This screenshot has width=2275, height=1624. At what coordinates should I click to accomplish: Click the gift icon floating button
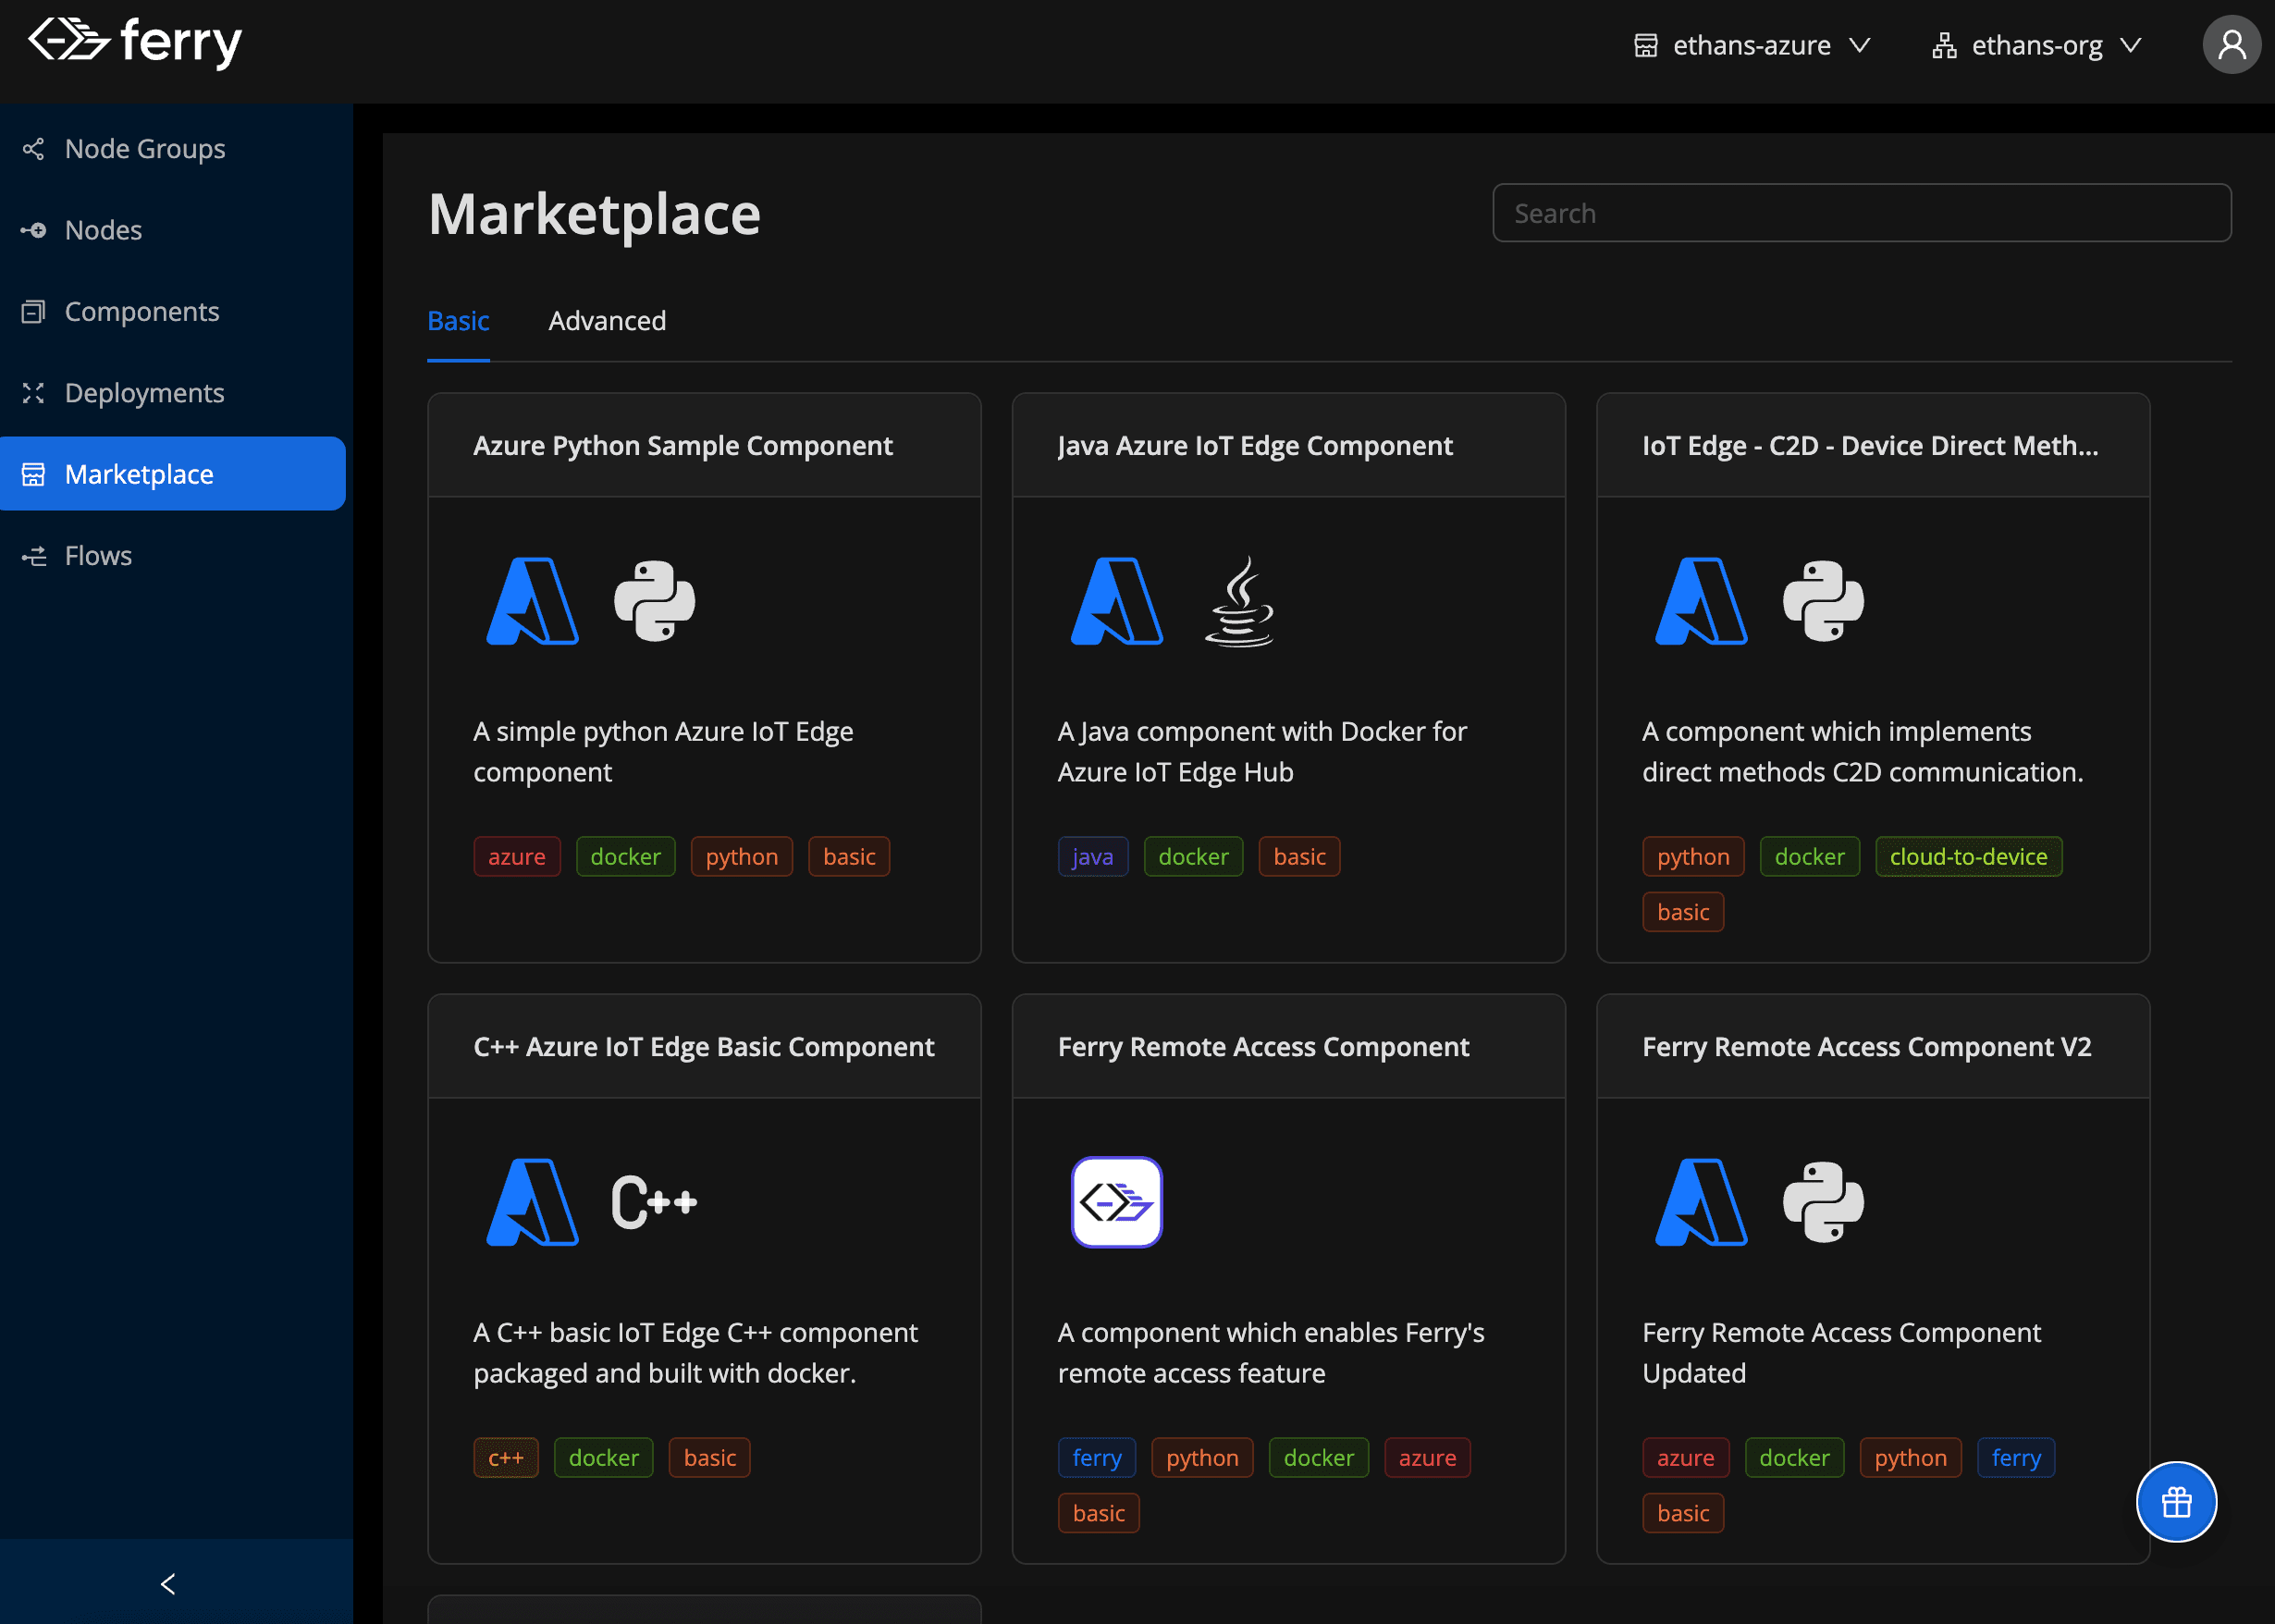tap(2176, 1502)
